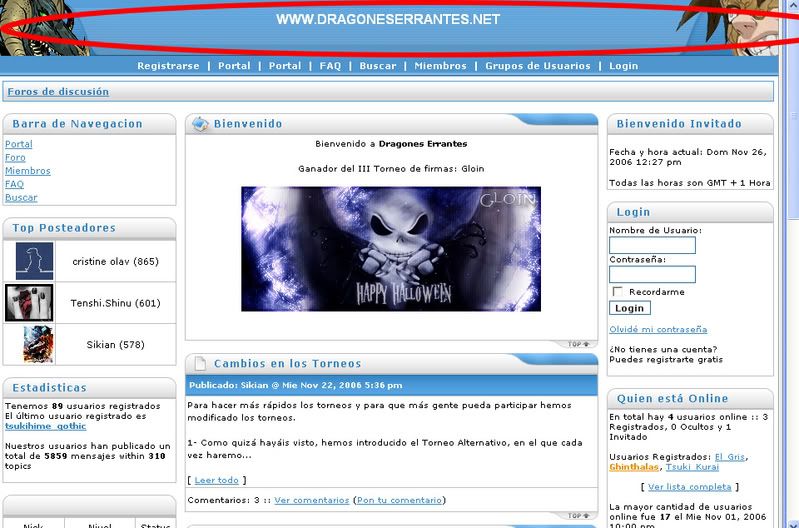This screenshot has height=528, width=799.
Task: Click the vertical scrollbar on the right edge
Action: (793, 264)
